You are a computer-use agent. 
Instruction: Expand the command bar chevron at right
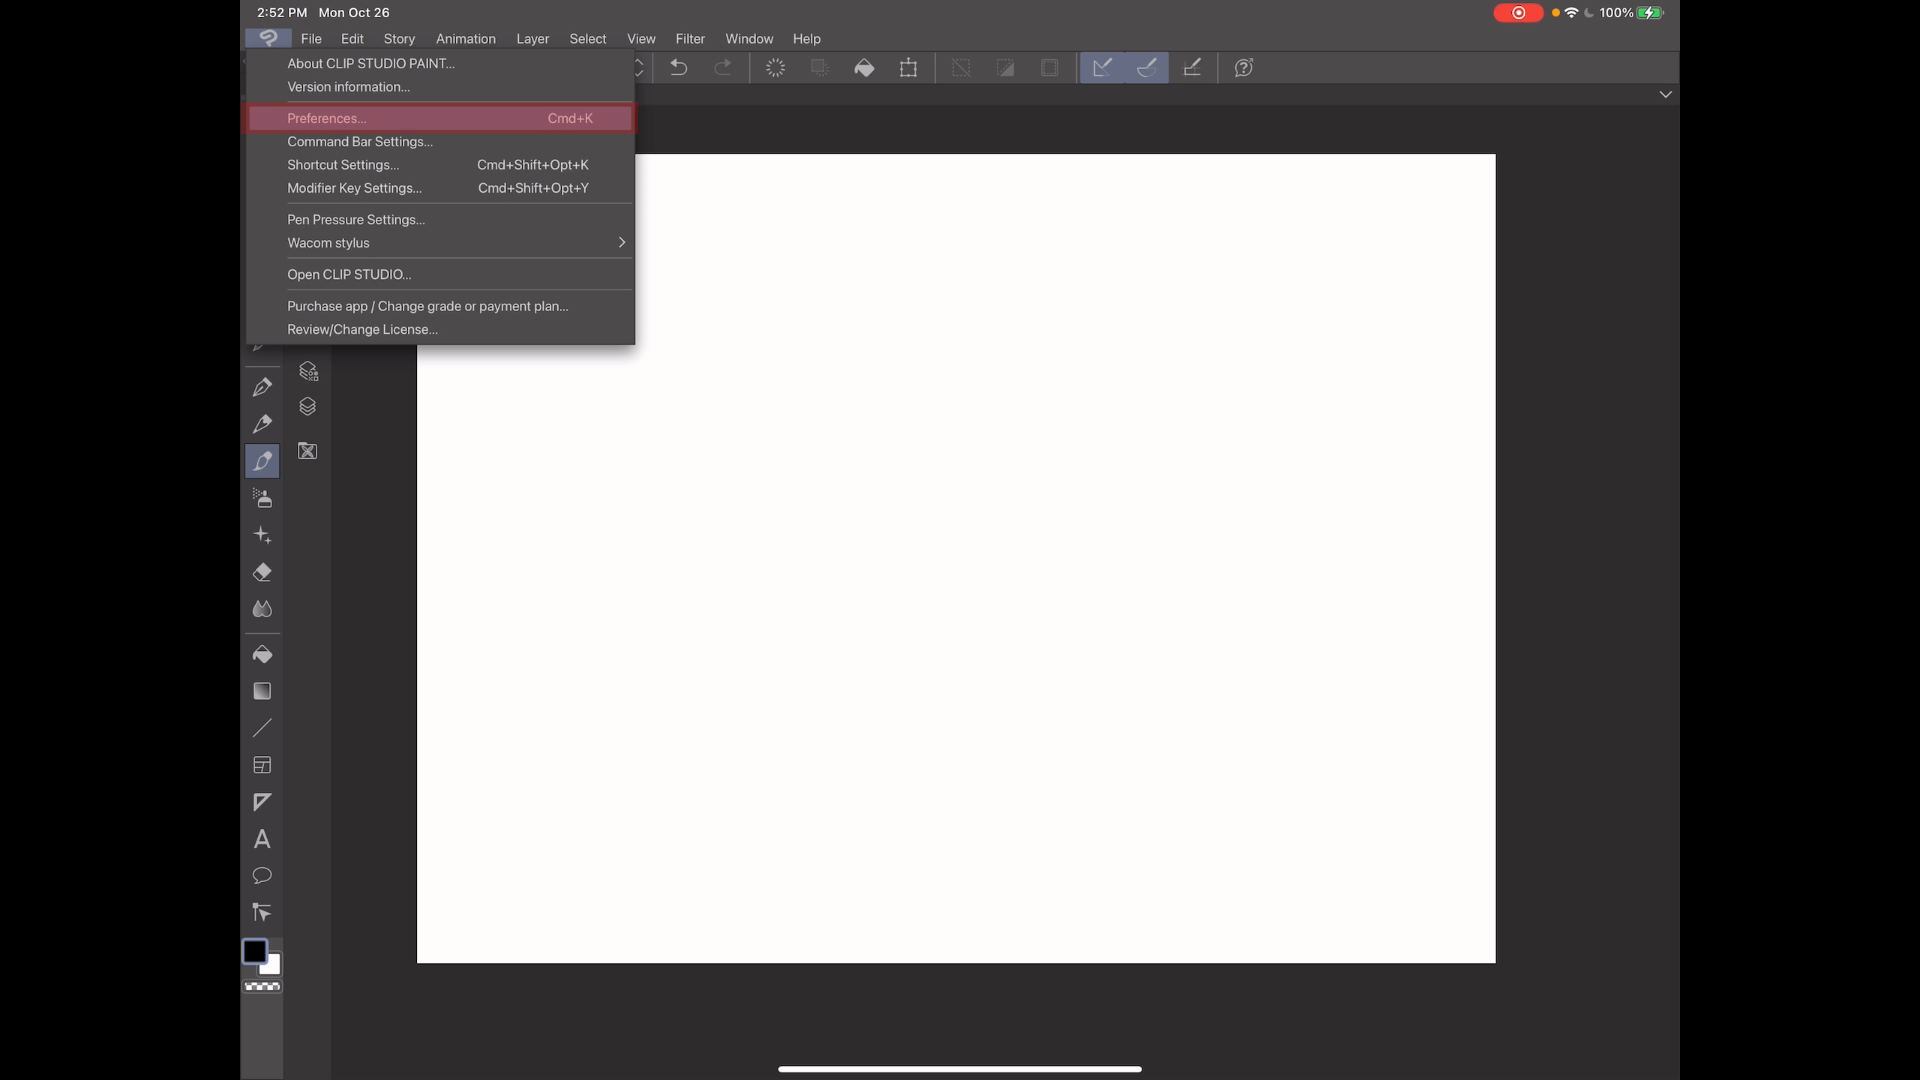[1665, 94]
